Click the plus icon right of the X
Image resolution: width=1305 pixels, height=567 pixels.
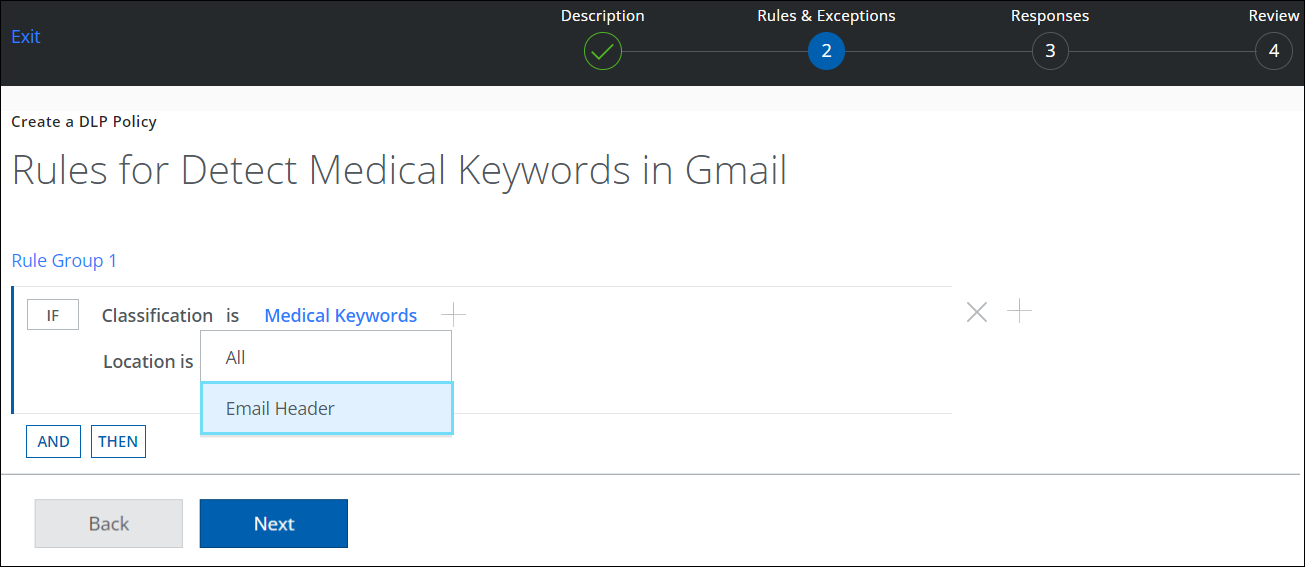(1019, 311)
